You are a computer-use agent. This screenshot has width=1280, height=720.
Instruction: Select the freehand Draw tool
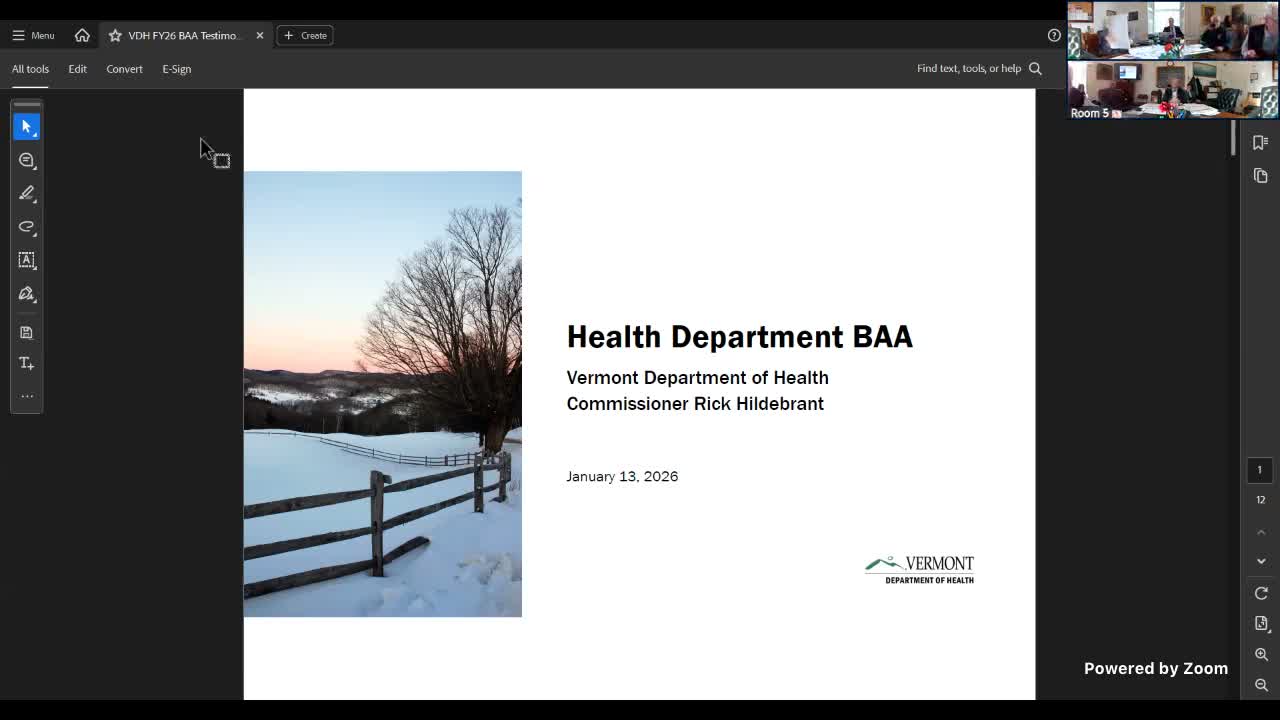pos(27,227)
